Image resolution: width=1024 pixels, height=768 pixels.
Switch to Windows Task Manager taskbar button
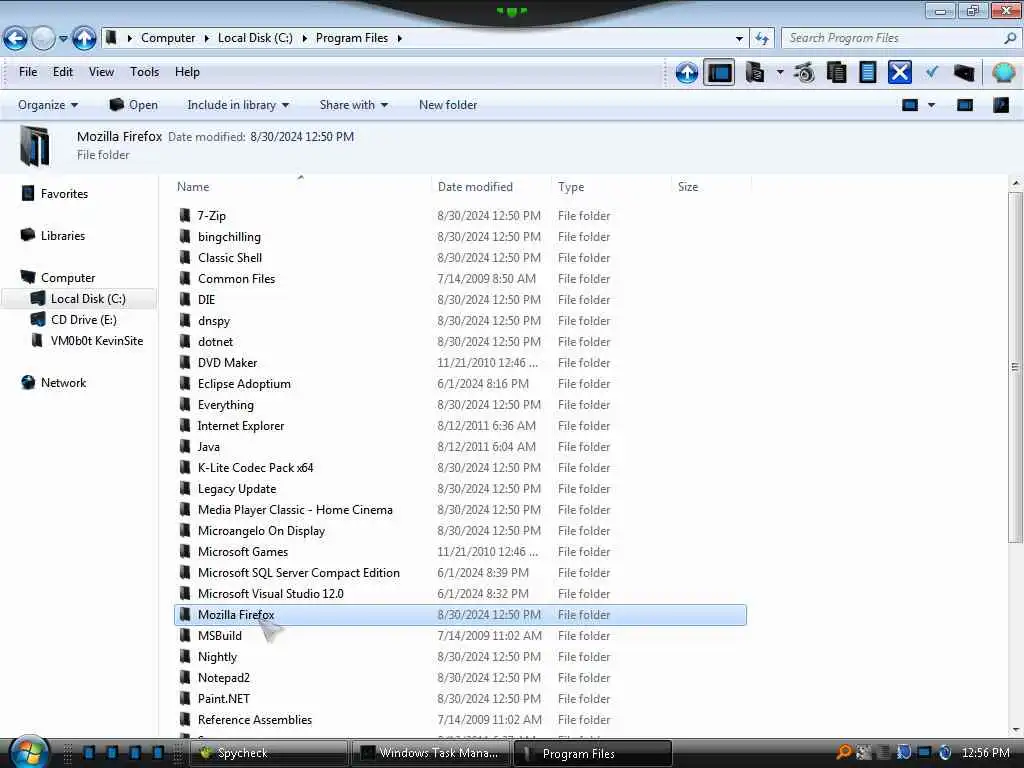(431, 753)
